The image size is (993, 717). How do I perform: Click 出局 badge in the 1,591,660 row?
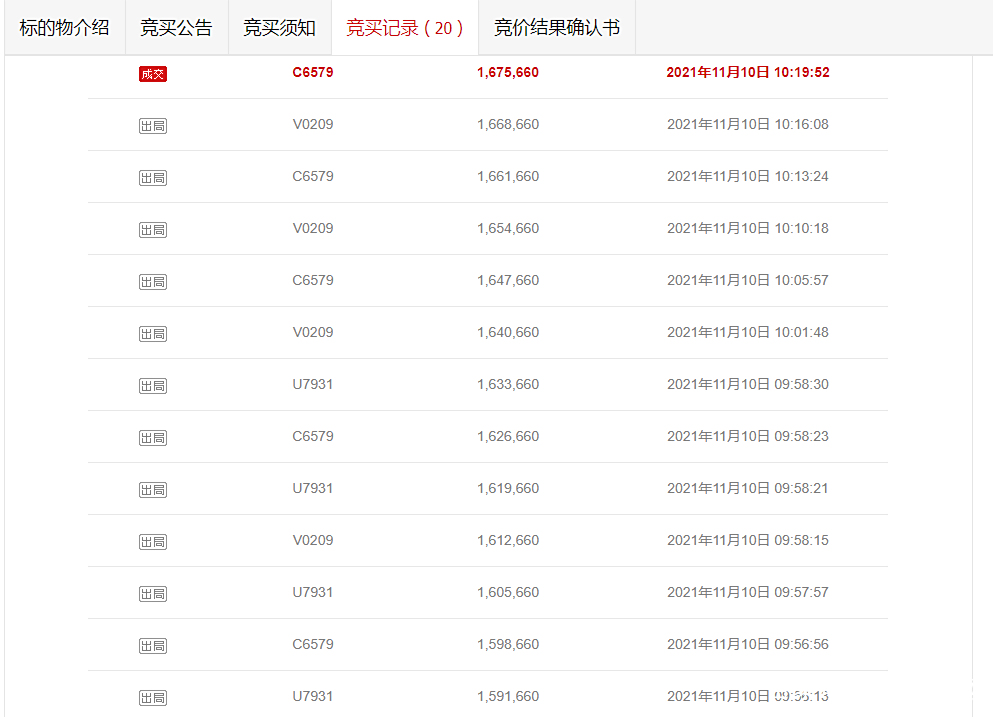tap(153, 697)
